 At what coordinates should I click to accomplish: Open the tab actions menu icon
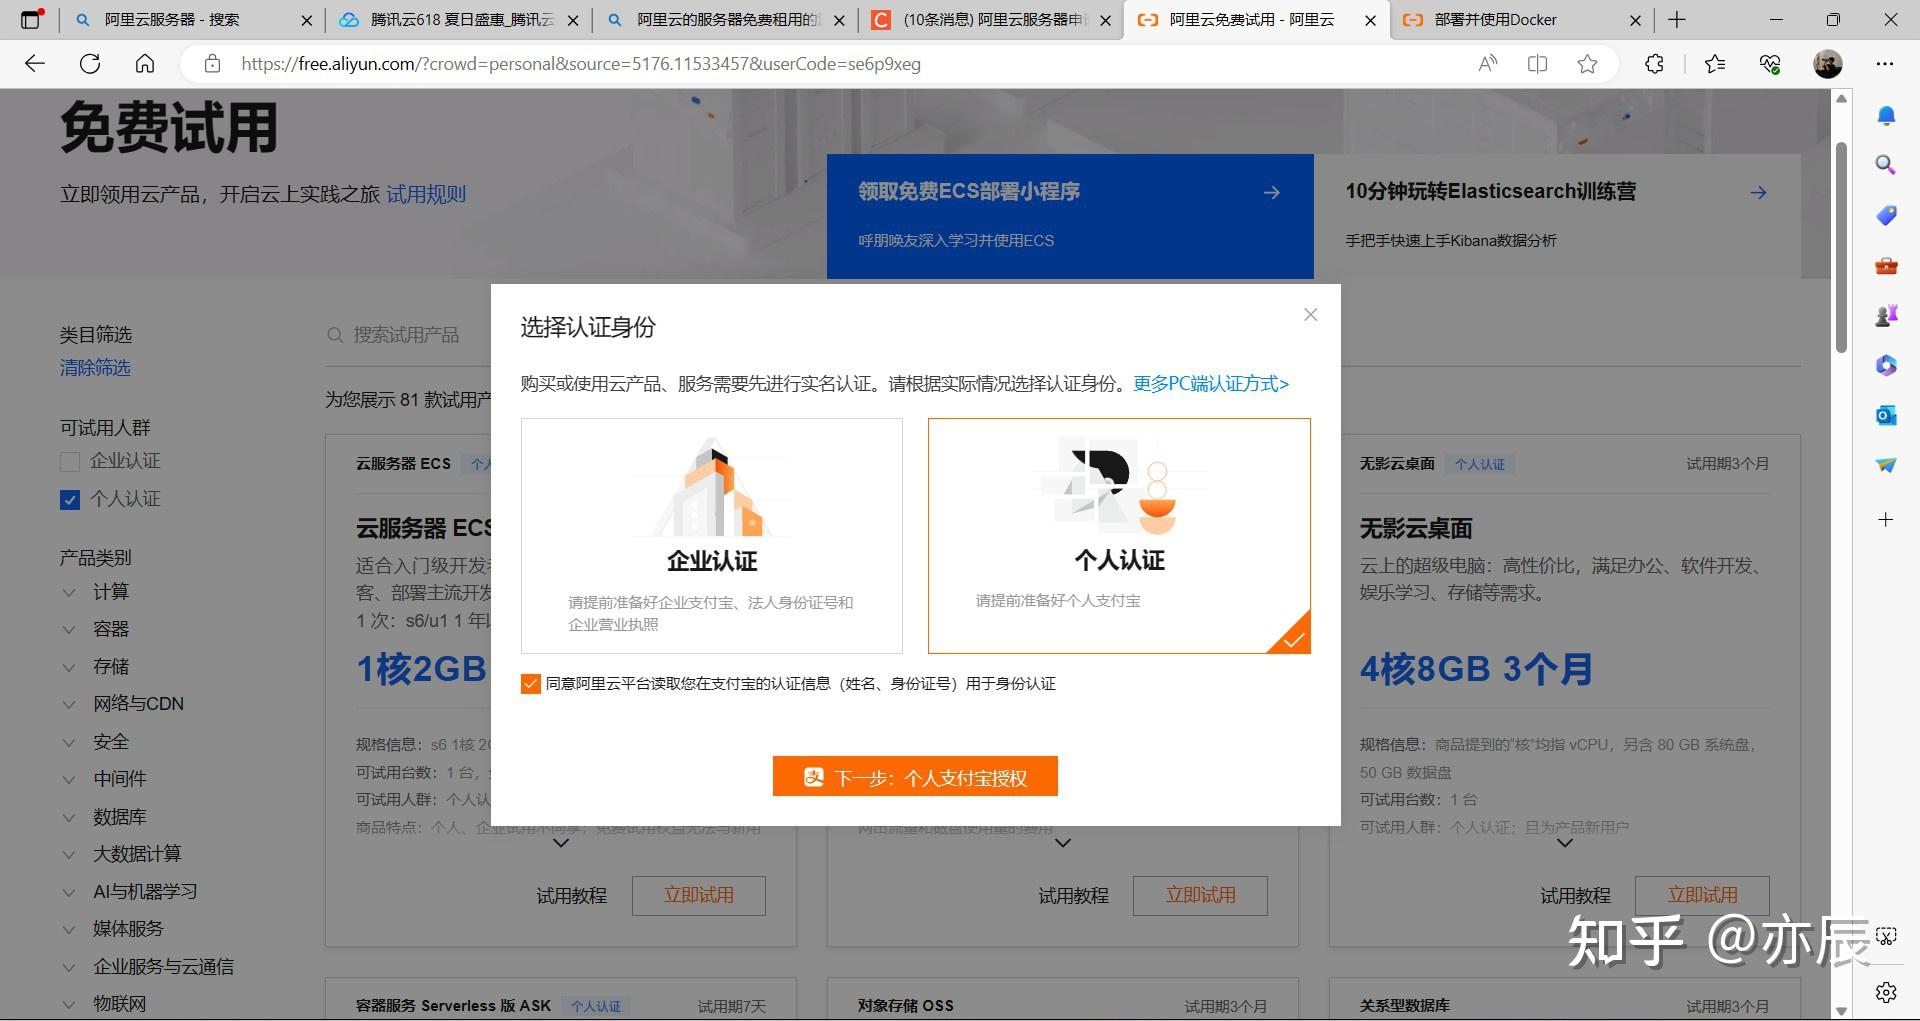[31, 19]
